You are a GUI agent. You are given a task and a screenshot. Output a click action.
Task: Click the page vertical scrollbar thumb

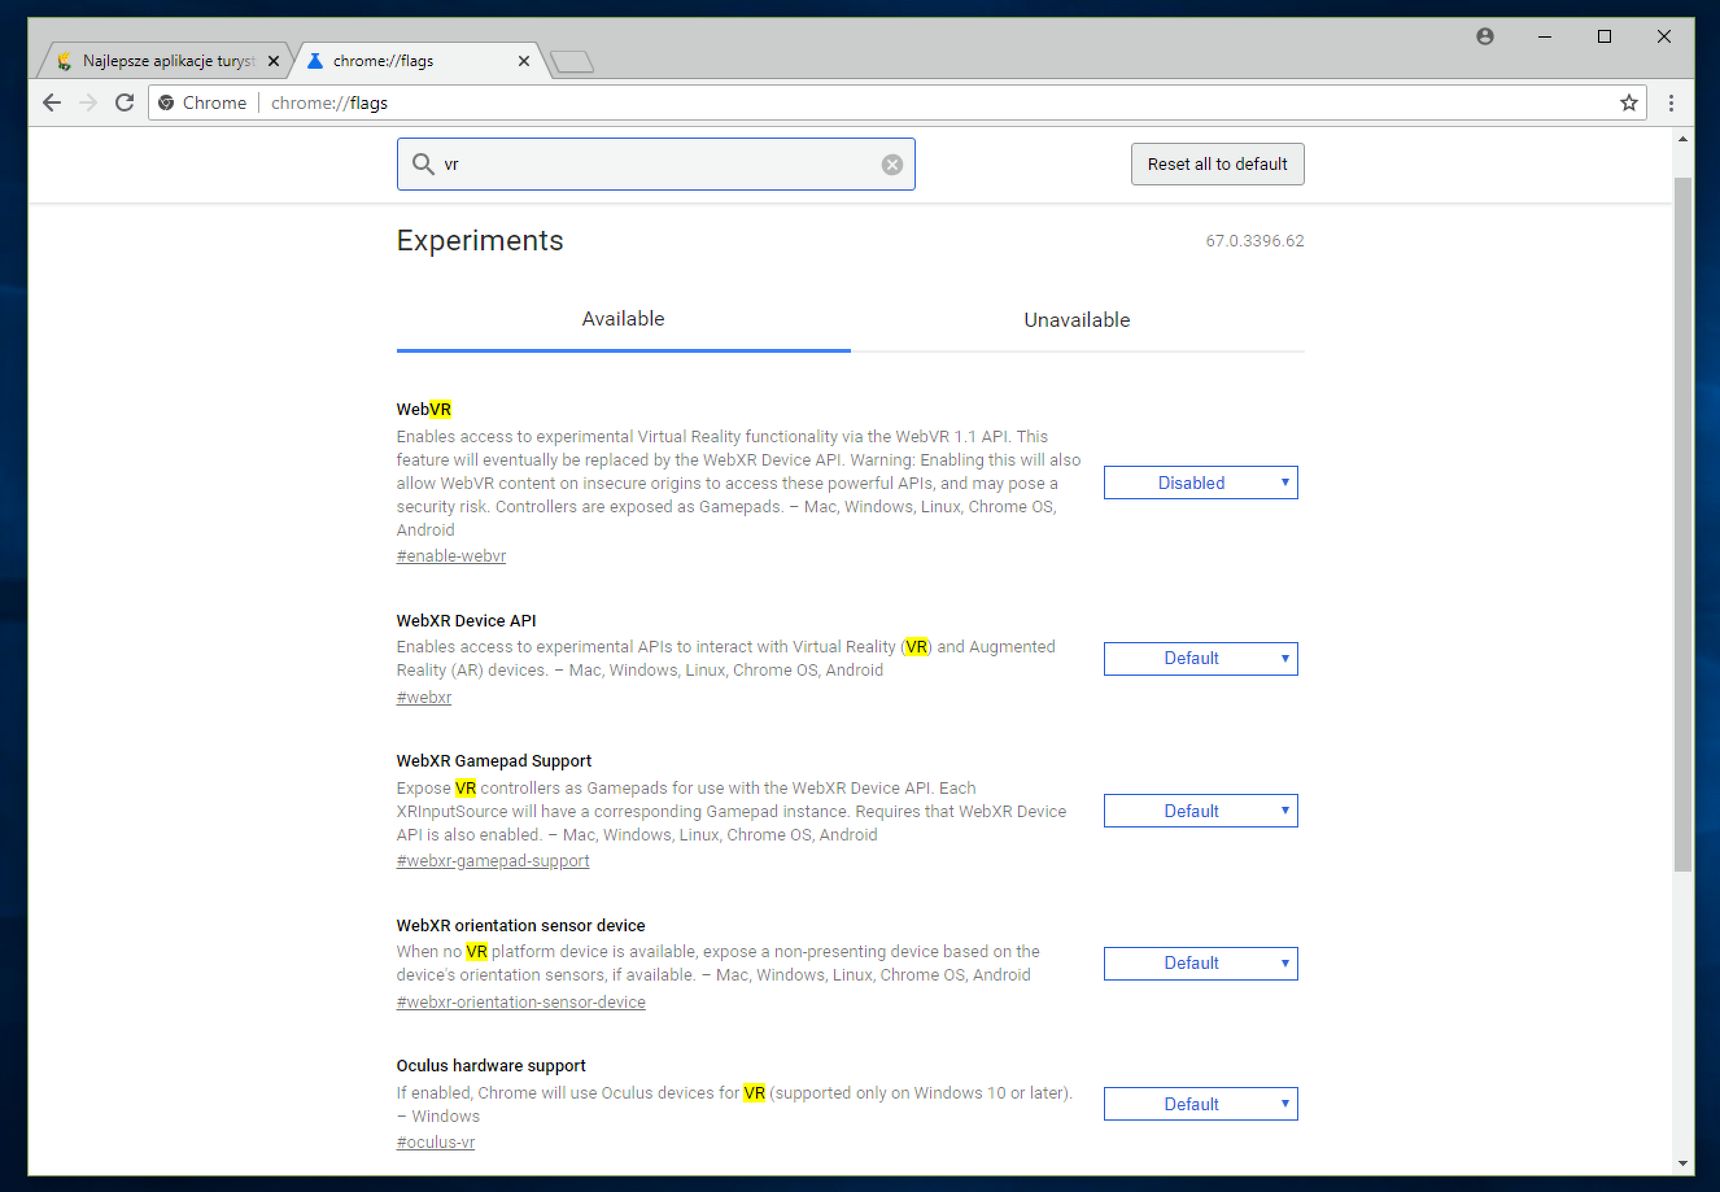click(x=1683, y=523)
